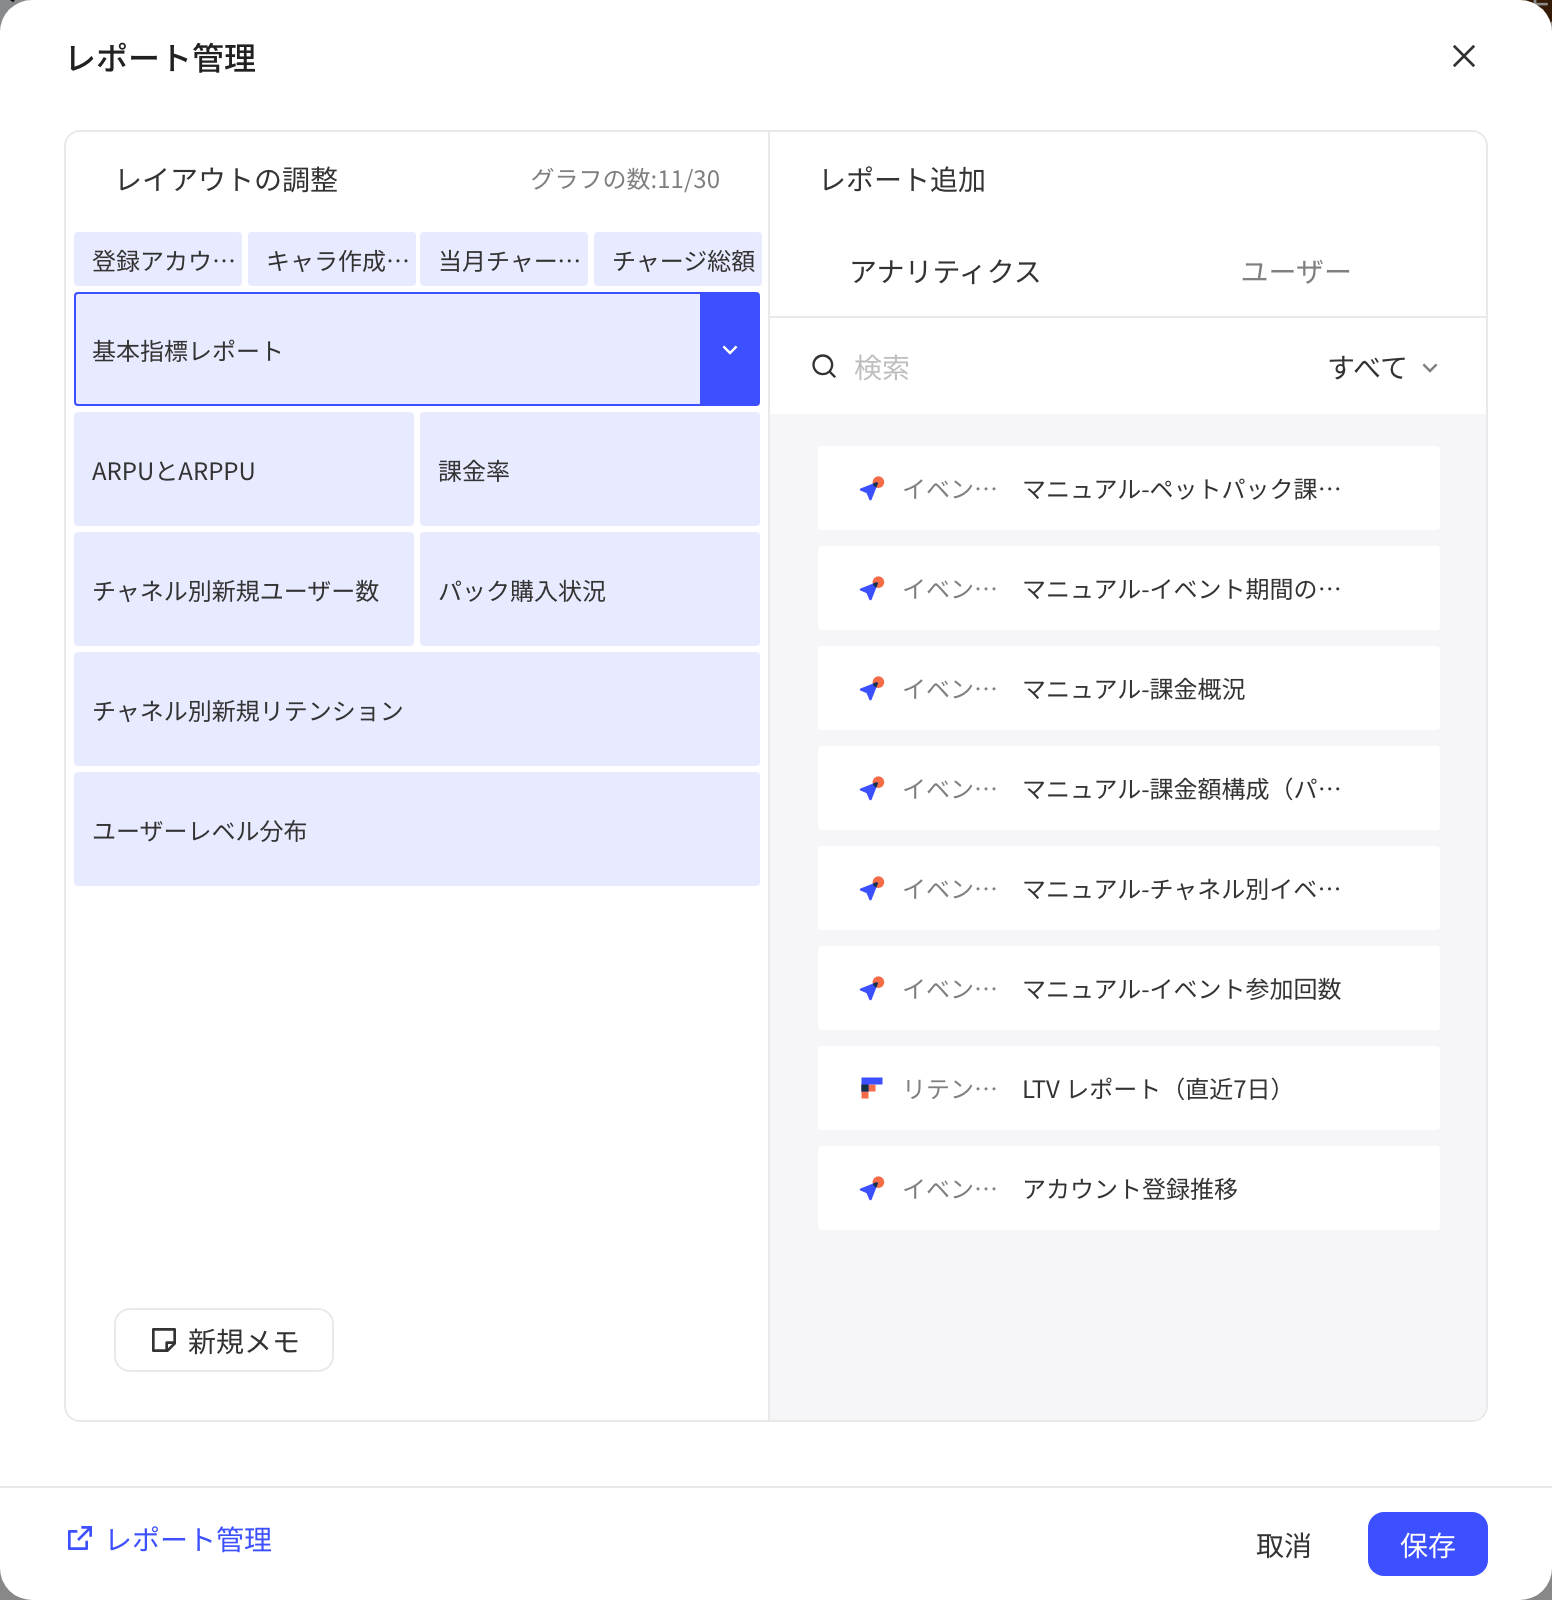Add the マニュアル-イベント参加回数 report
This screenshot has width=1552, height=1600.
[1129, 988]
